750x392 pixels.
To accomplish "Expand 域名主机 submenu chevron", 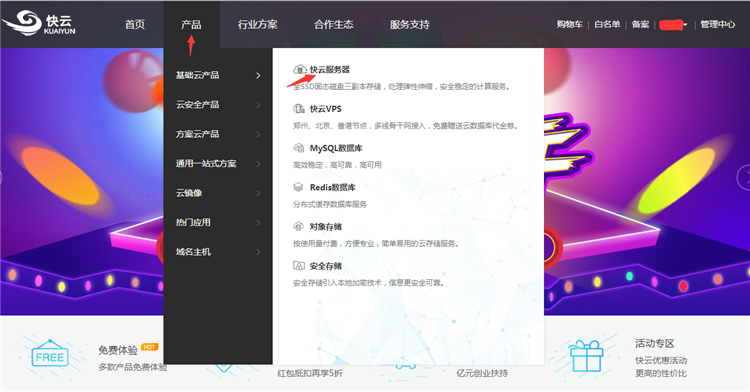I will click(x=258, y=252).
